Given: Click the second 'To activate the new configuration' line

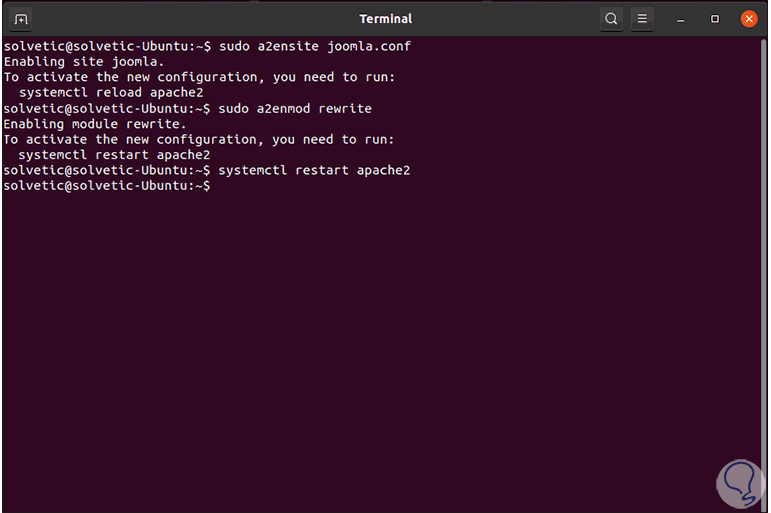Looking at the screenshot, I should coord(199,139).
